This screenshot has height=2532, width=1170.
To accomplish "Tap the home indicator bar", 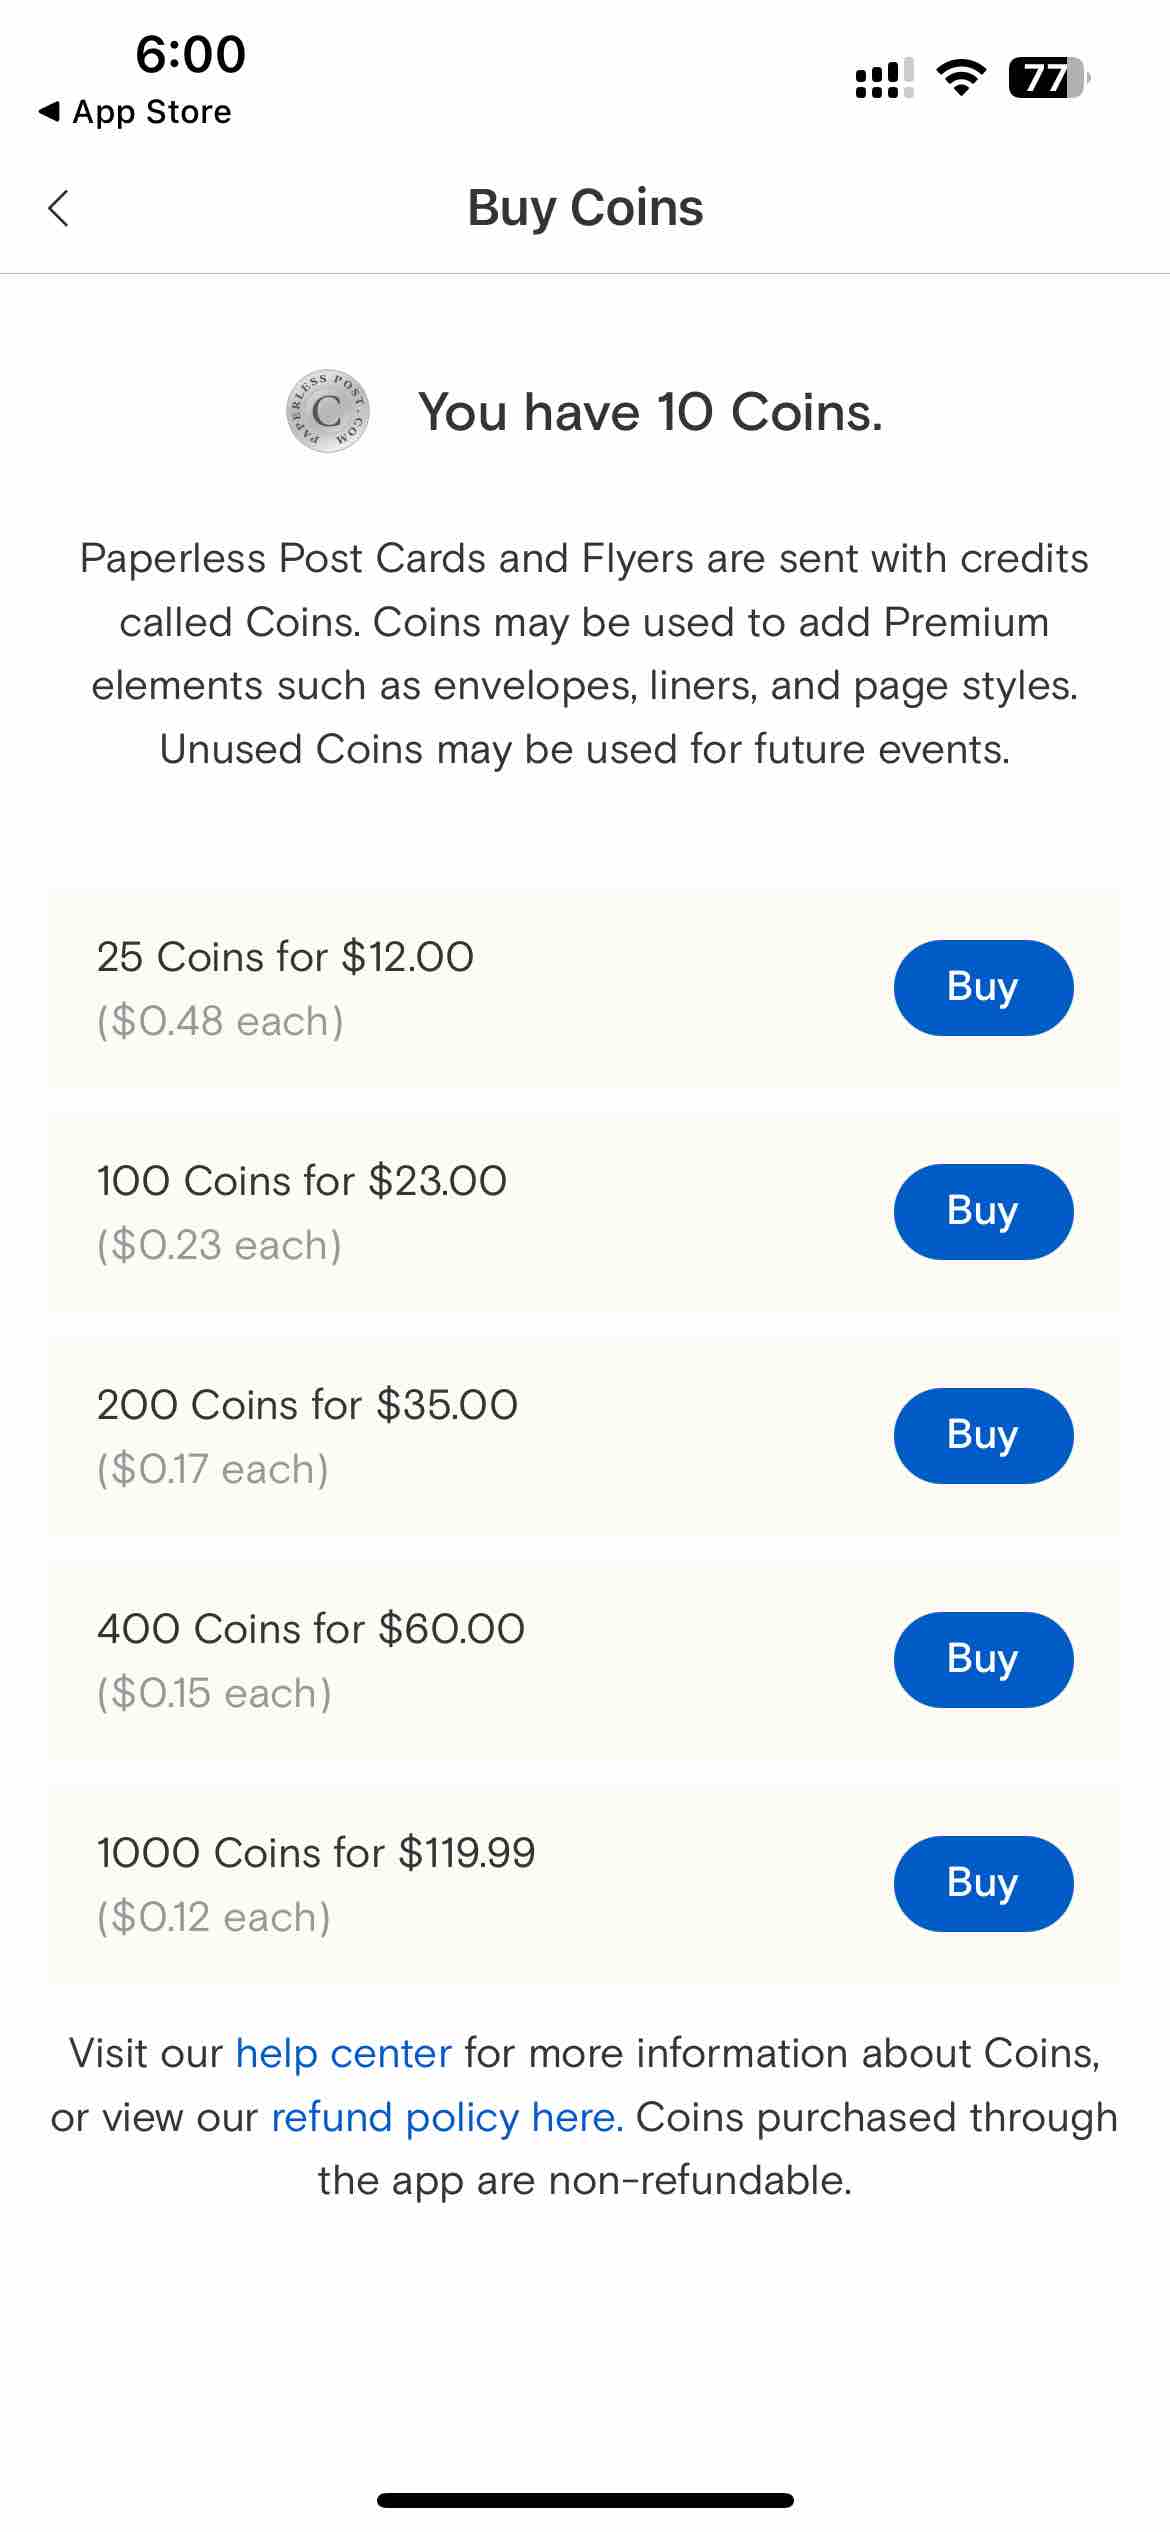I will point(585,2500).
